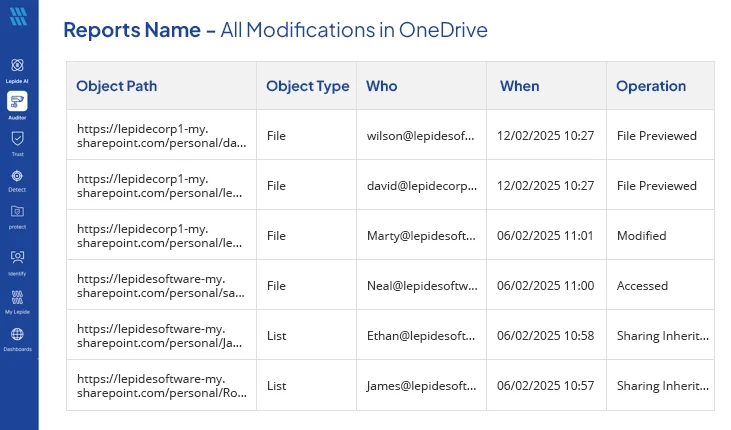Click File type in Neal's row

click(x=276, y=285)
